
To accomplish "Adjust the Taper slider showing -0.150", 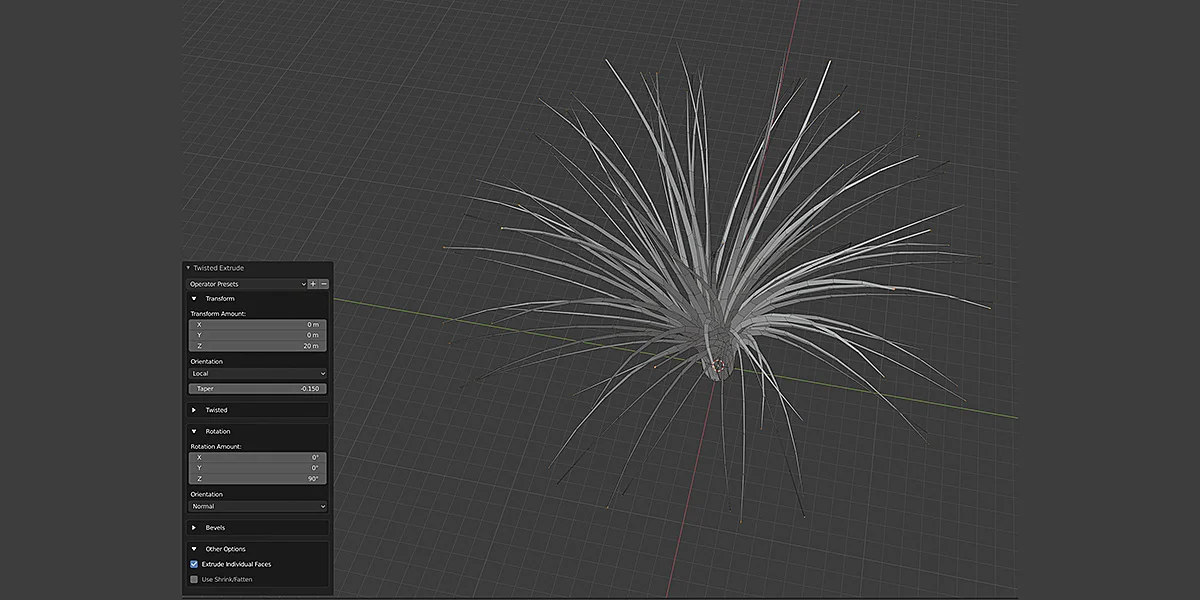I will [x=257, y=388].
